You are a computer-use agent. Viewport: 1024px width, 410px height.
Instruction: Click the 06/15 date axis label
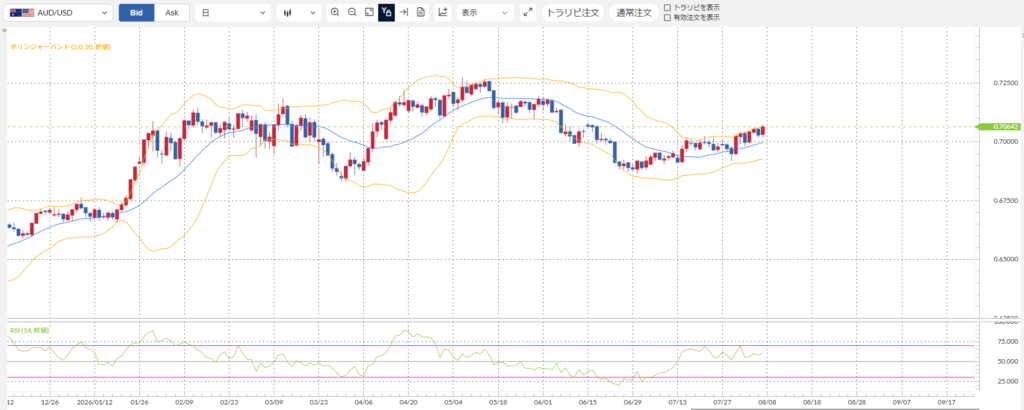[x=588, y=403]
